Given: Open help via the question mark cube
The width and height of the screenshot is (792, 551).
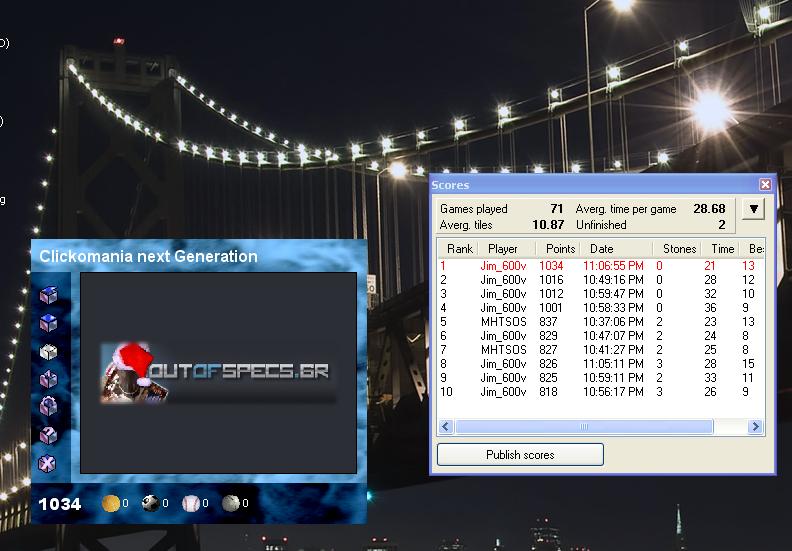Looking at the screenshot, I should (x=48, y=435).
